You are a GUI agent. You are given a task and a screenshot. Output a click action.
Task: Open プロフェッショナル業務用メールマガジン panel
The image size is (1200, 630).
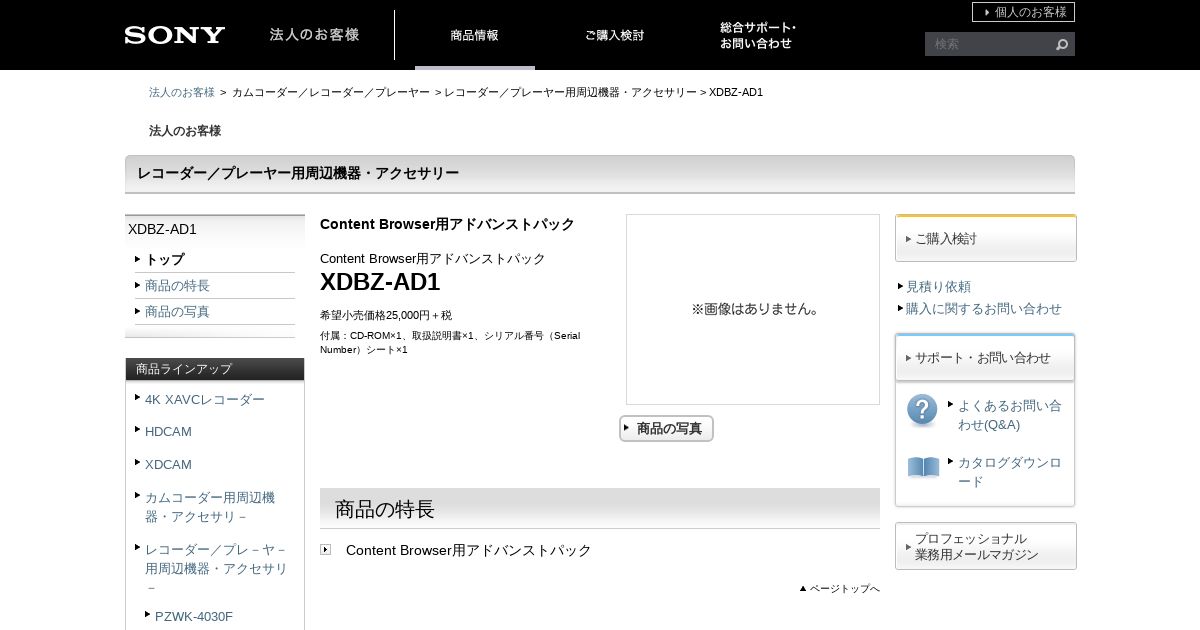pyautogui.click(x=985, y=546)
